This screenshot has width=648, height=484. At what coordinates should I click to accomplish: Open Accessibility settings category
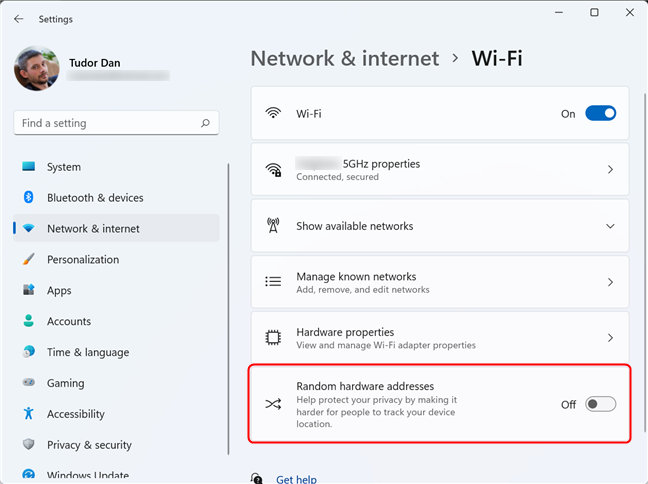116,414
